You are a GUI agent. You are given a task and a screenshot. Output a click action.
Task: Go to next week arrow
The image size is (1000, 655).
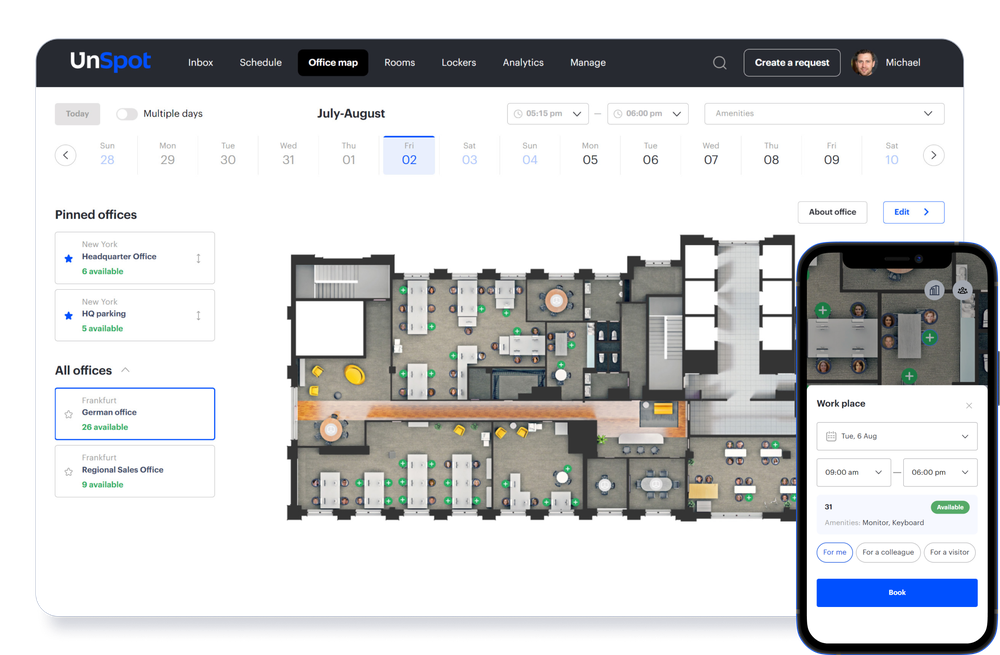pos(934,155)
